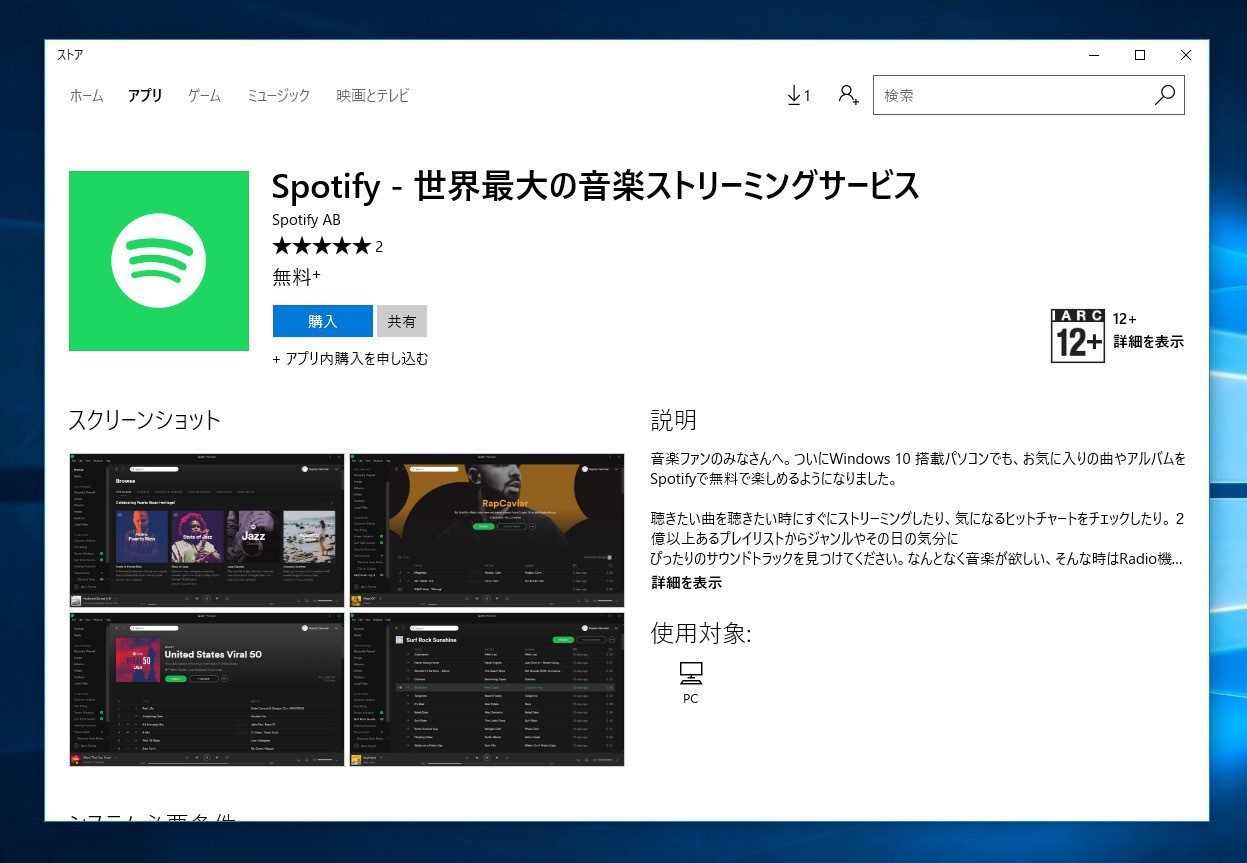The width and height of the screenshot is (1247, 863).
Task: Maximize the Store window
Action: pos(1139,55)
